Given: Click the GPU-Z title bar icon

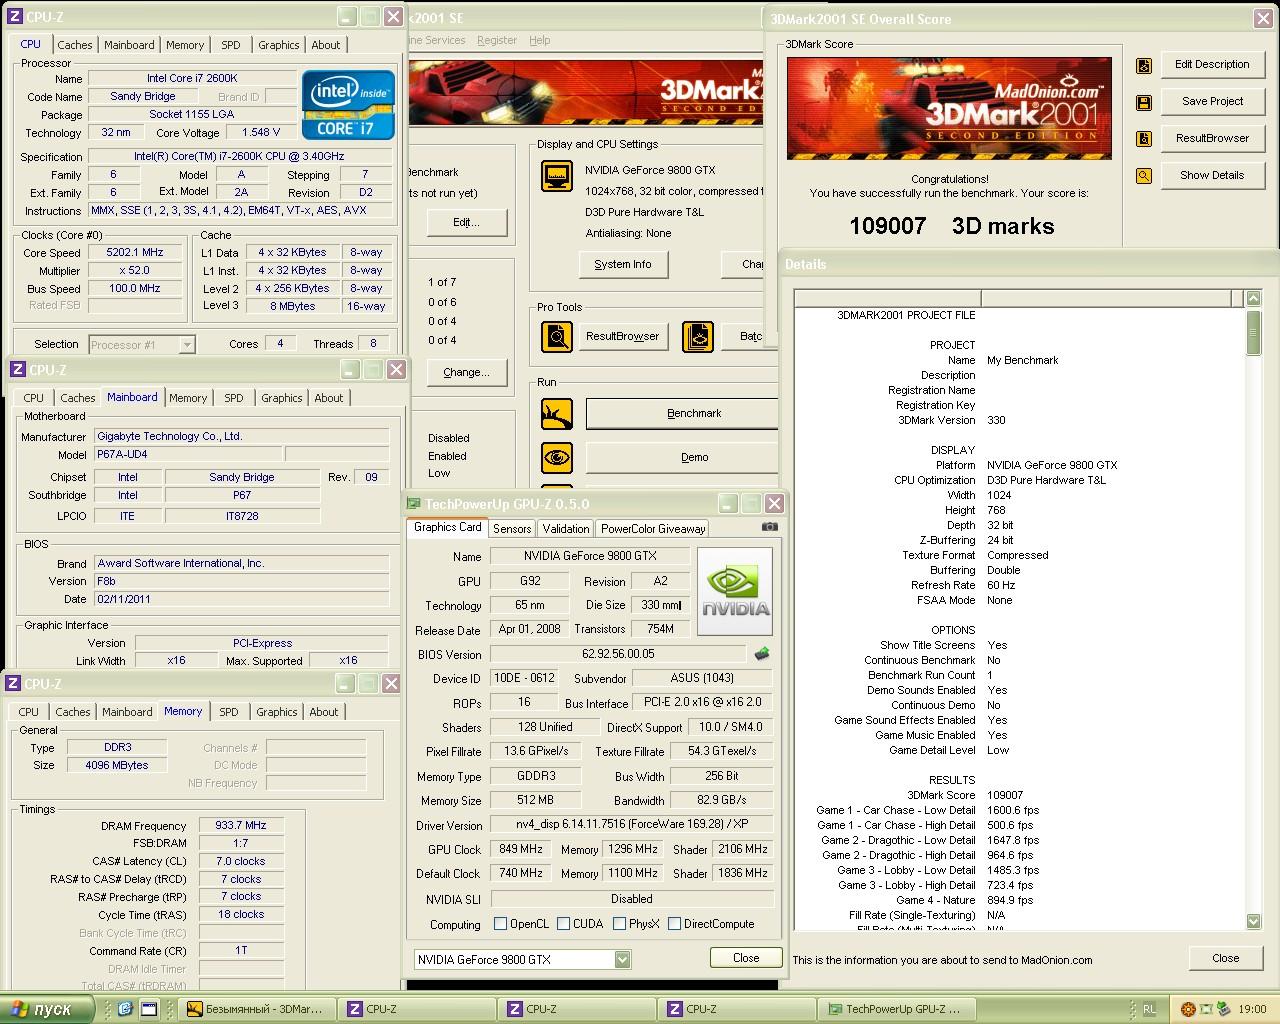Looking at the screenshot, I should (x=414, y=504).
